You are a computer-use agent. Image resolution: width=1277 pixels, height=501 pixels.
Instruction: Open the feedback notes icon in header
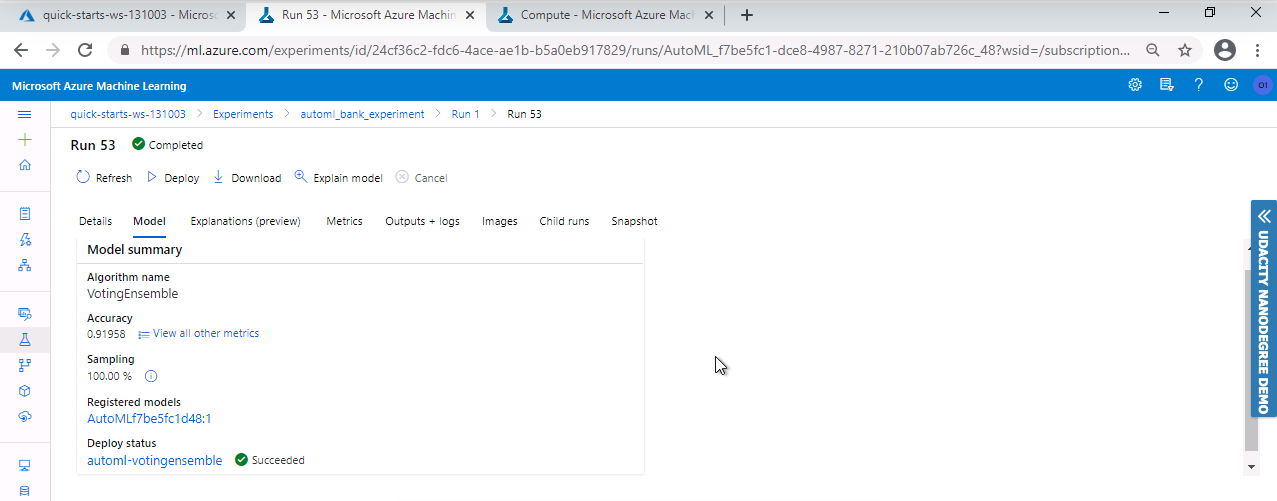coord(1166,85)
